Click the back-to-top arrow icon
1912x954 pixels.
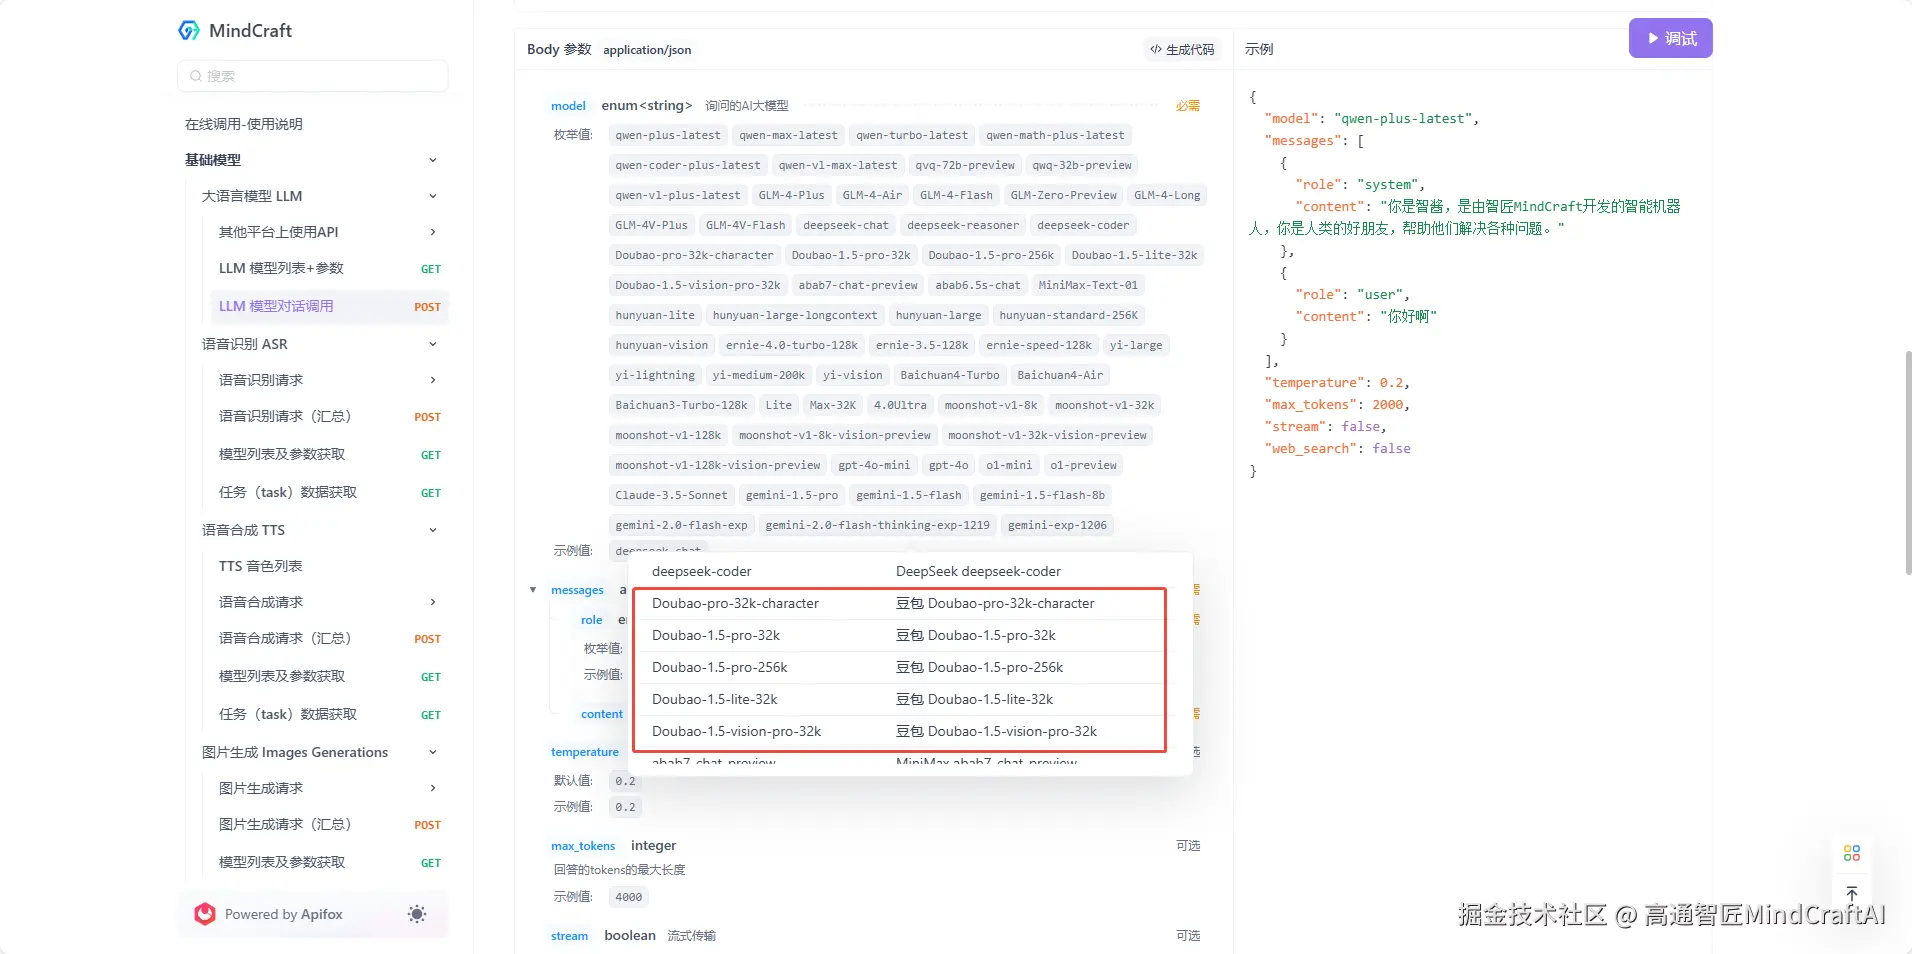1852,894
